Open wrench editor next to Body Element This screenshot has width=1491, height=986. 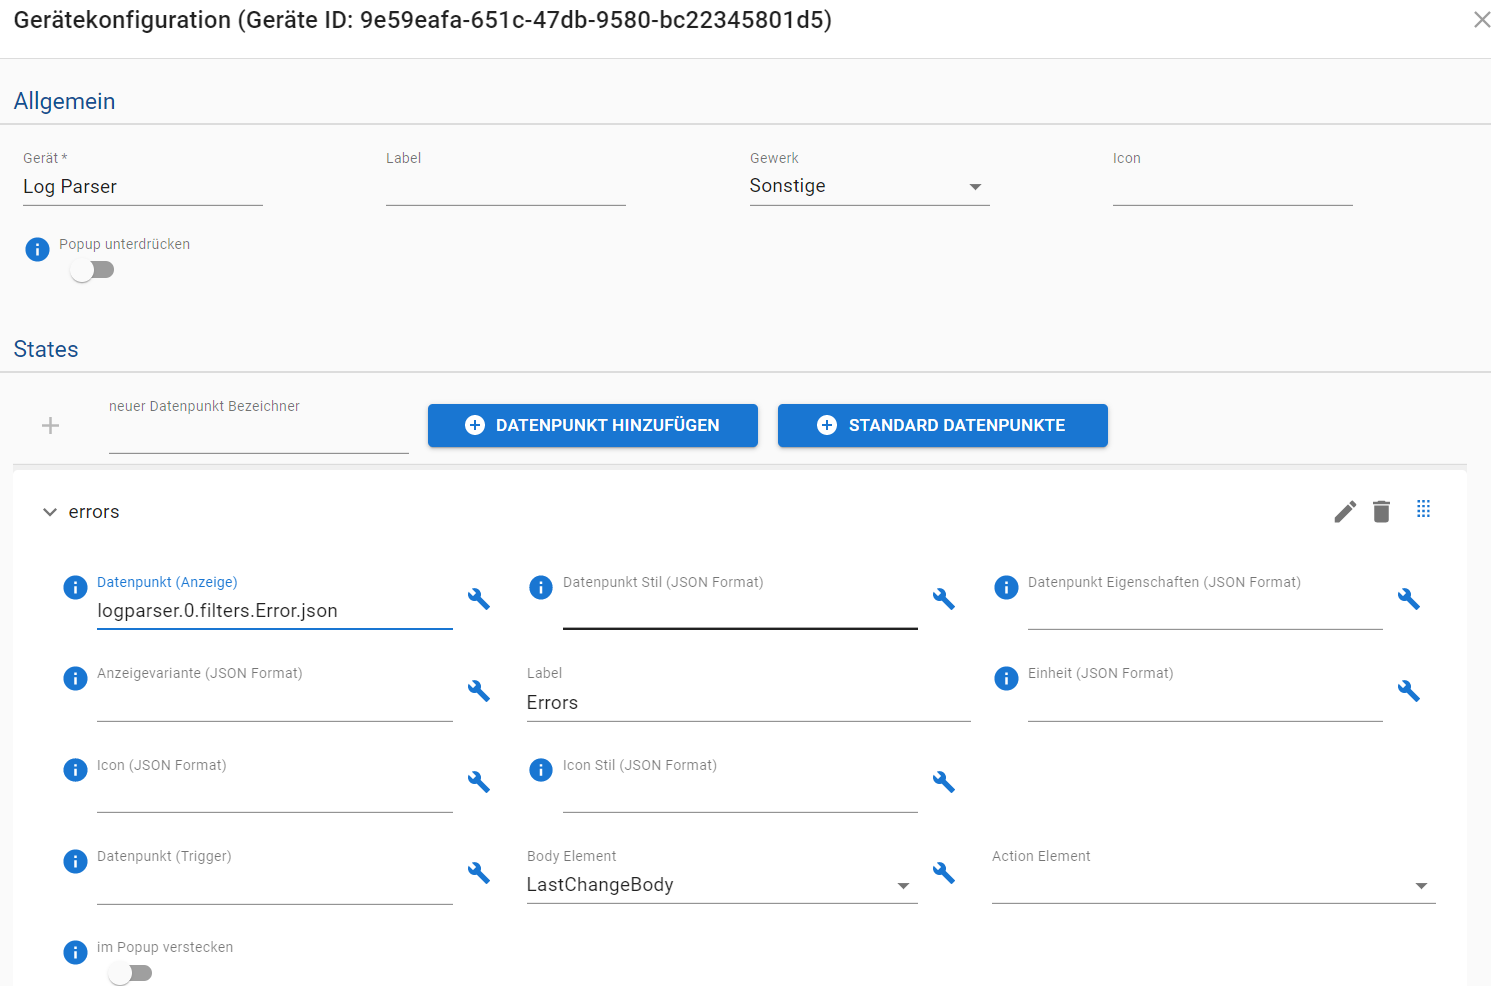(944, 873)
